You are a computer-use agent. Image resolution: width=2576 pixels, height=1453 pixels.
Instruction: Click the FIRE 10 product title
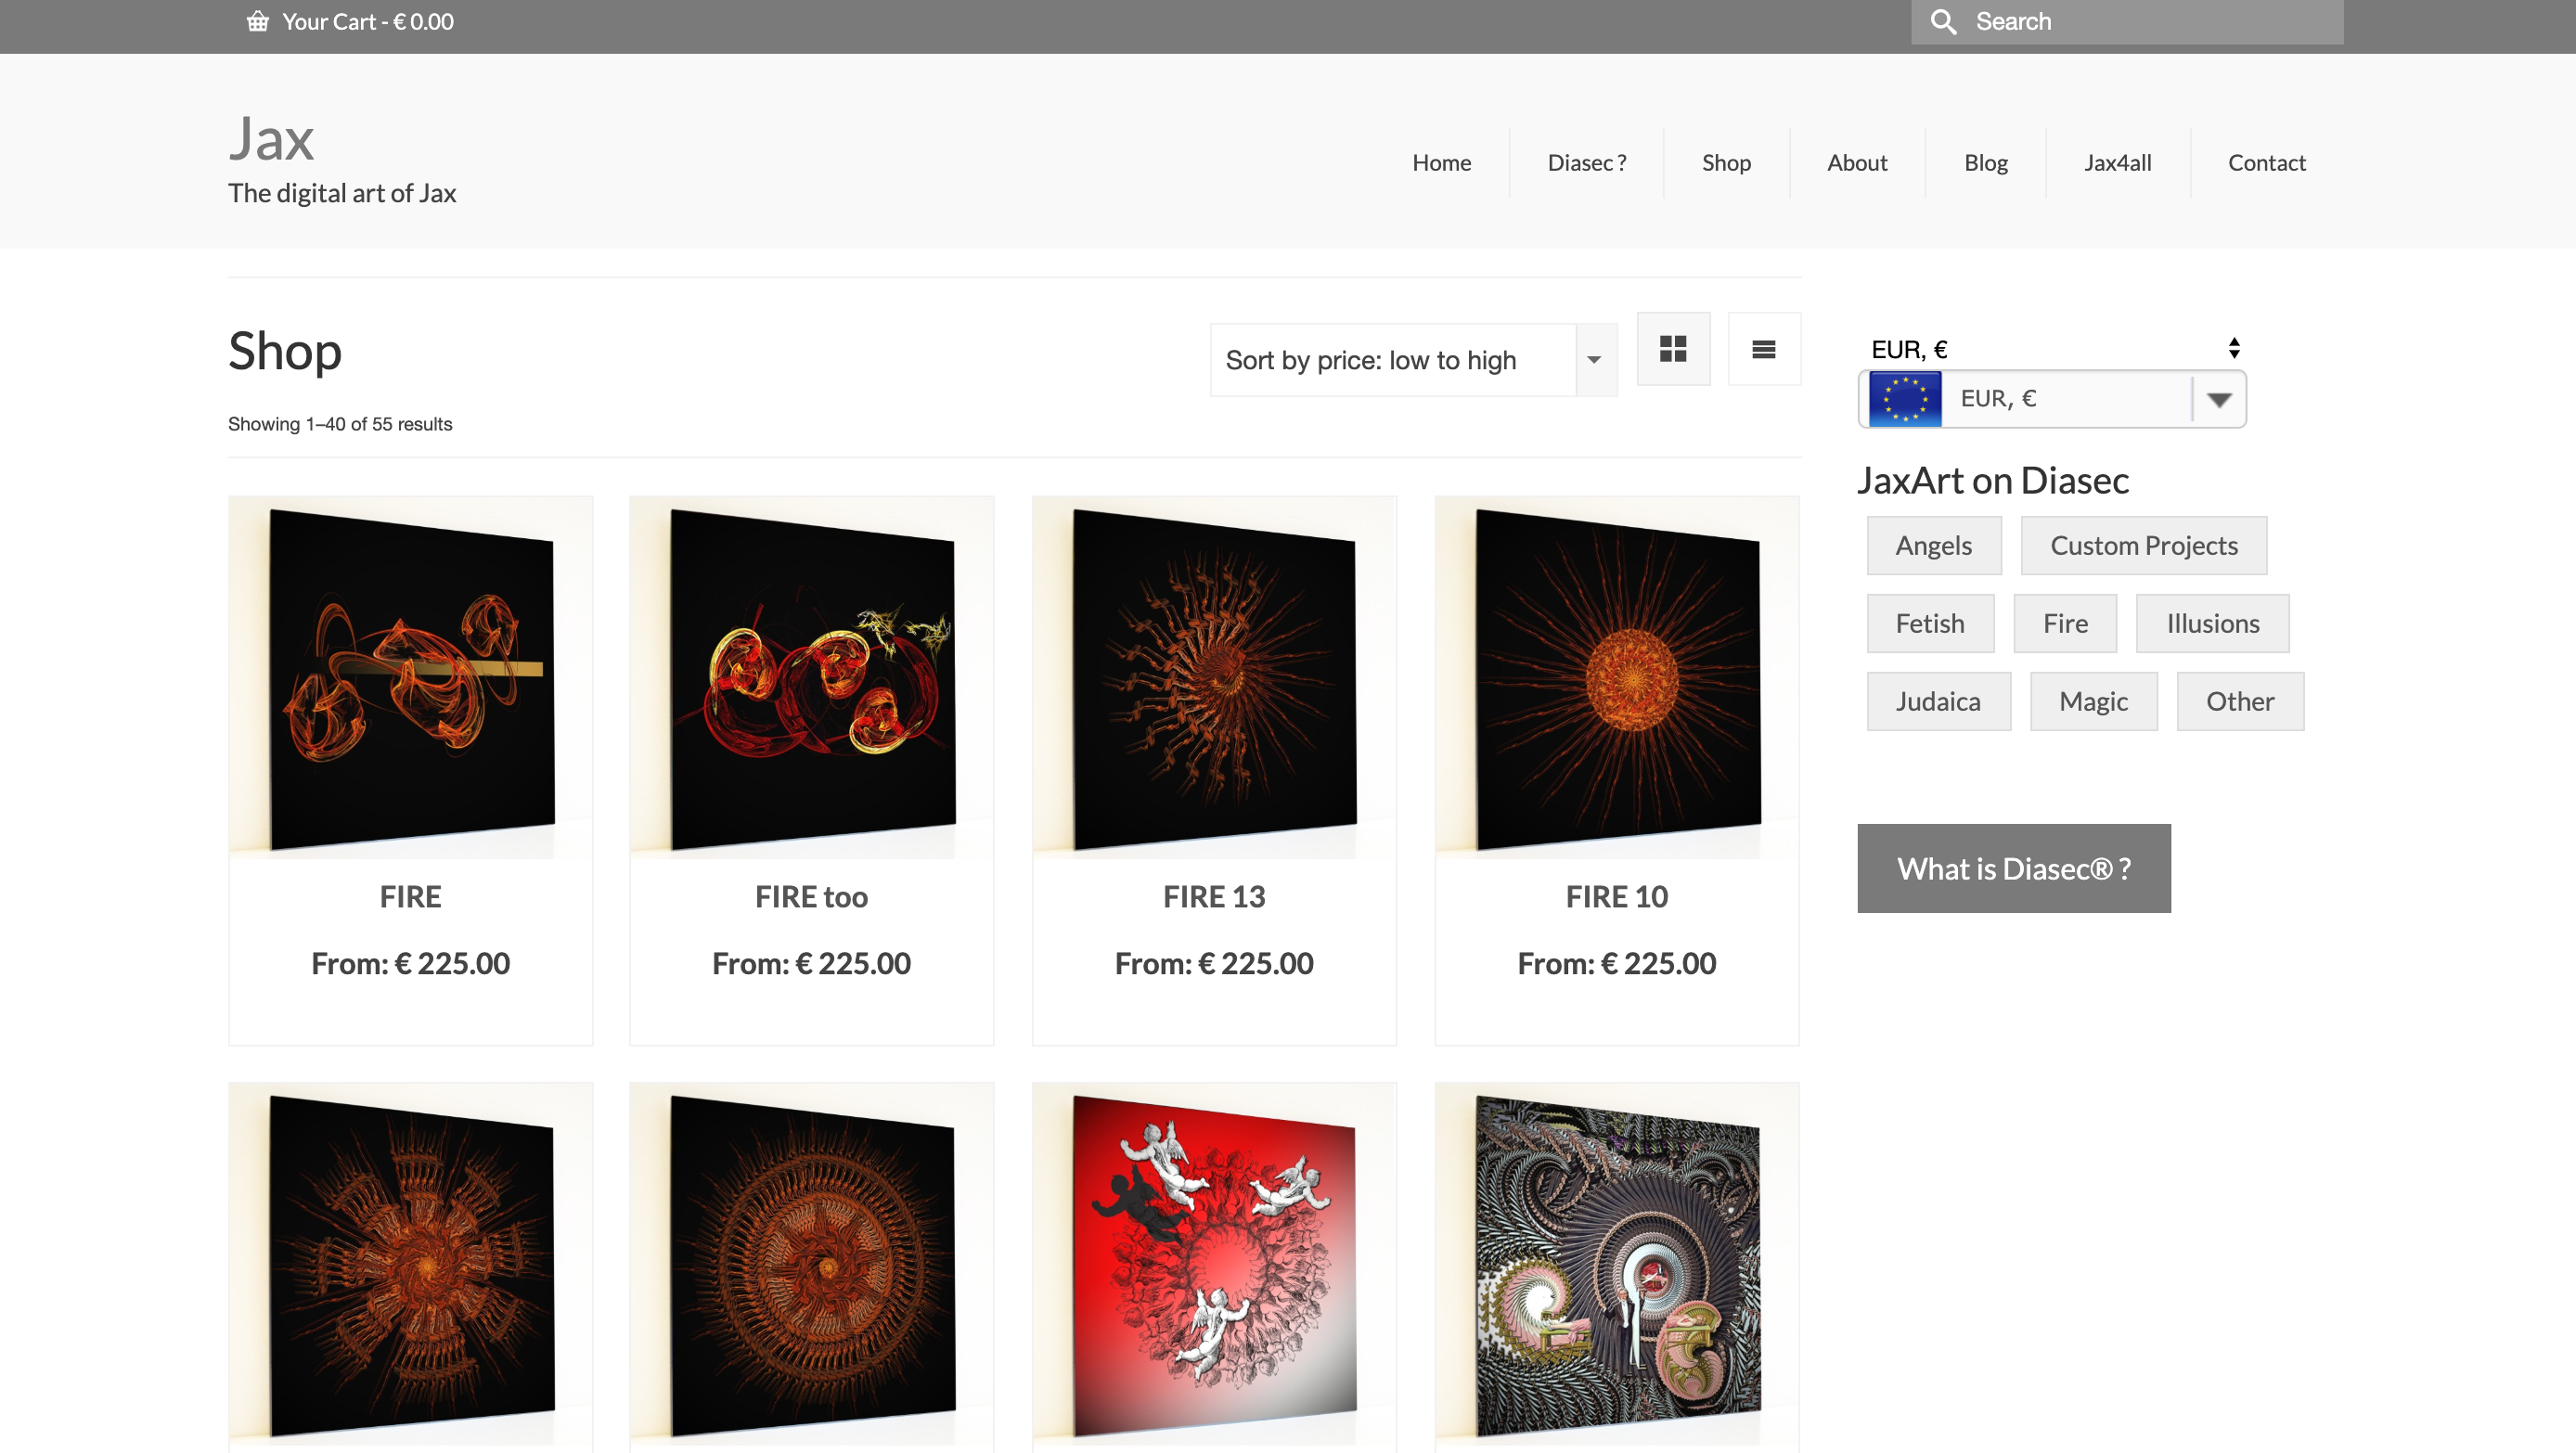[1616, 897]
